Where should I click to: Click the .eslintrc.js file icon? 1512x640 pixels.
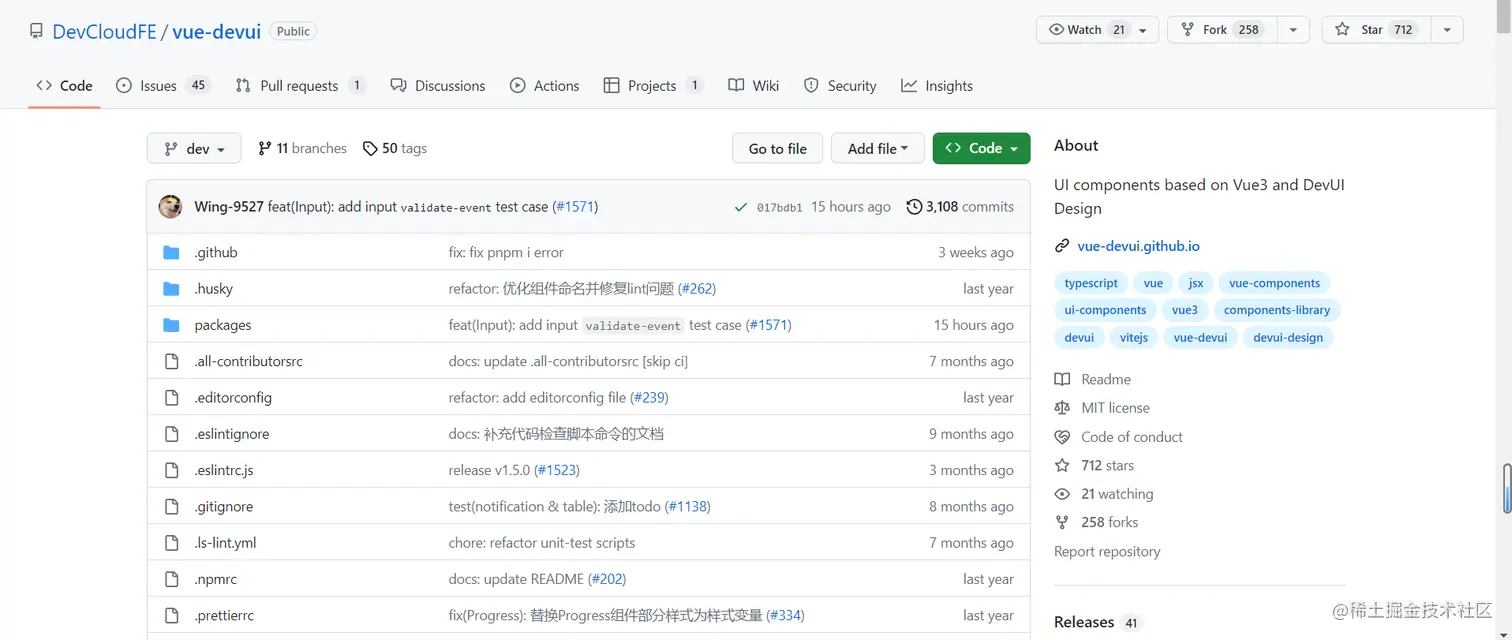(x=171, y=470)
